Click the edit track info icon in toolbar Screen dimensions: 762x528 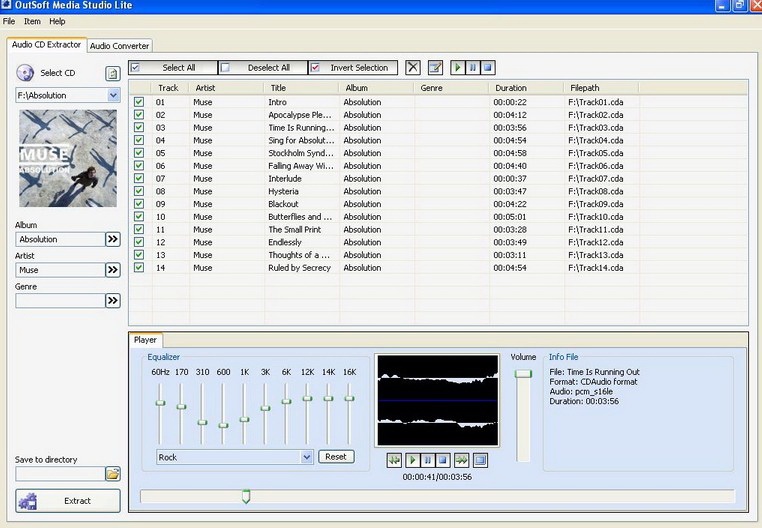click(x=435, y=68)
